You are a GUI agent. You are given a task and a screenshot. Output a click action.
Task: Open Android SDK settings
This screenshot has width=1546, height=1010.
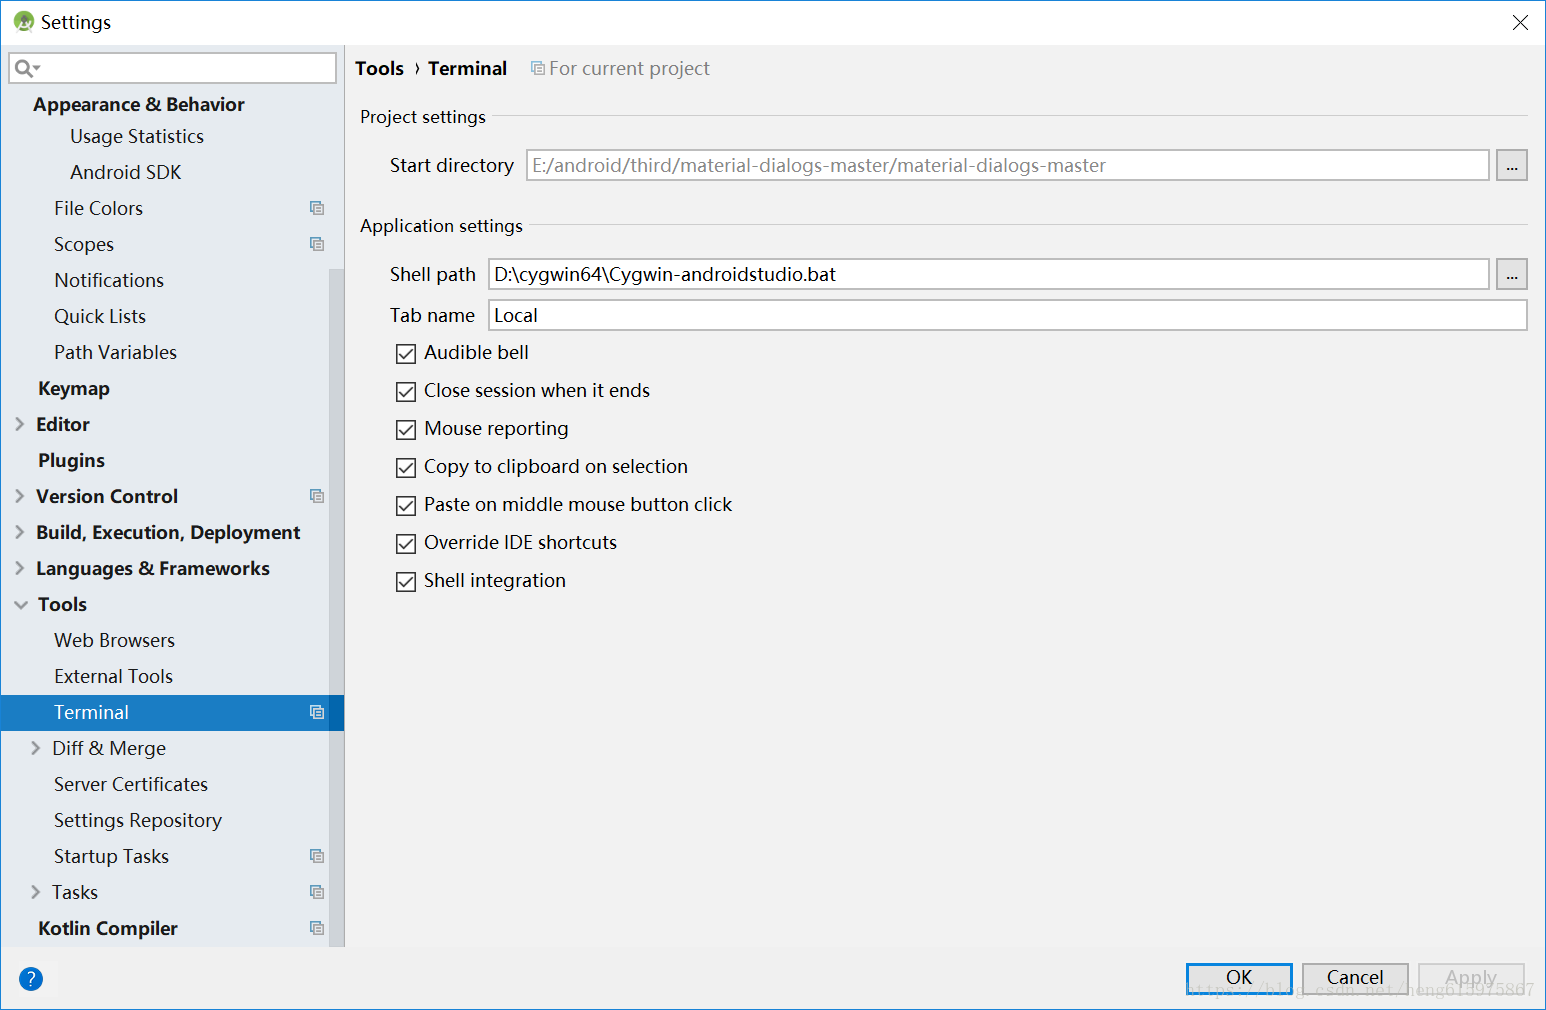126,172
